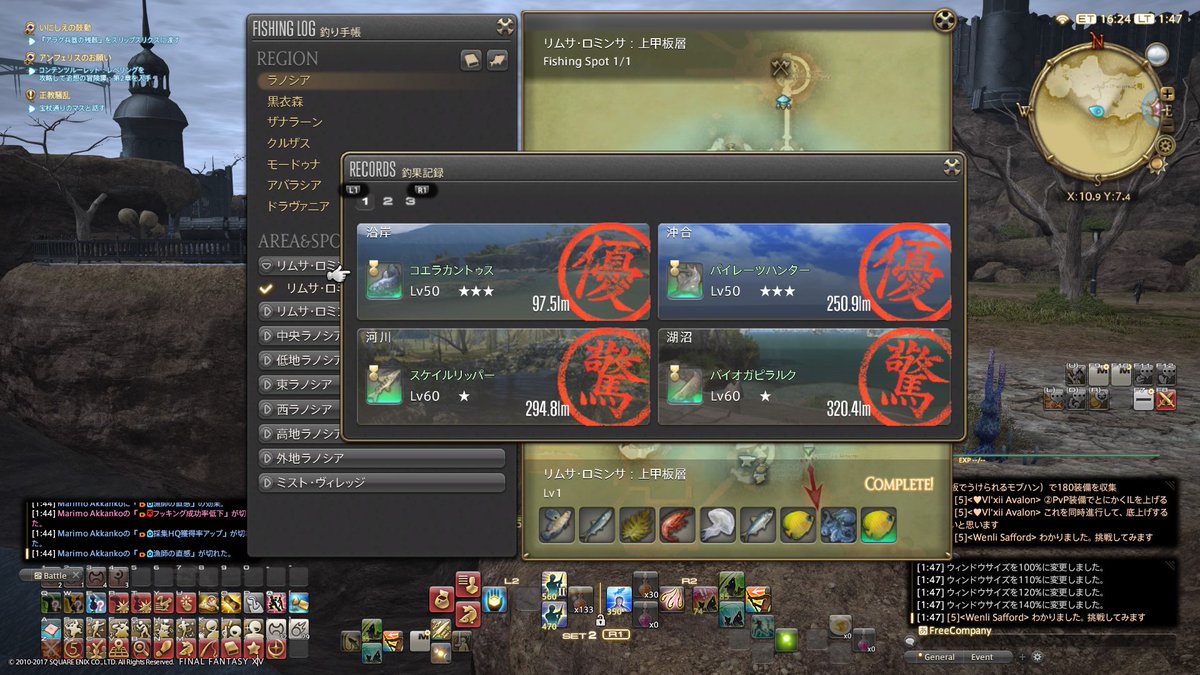The image size is (1200, 675).
Task: Click the アンフェリスのお願い quest entry
Action: tap(73, 59)
